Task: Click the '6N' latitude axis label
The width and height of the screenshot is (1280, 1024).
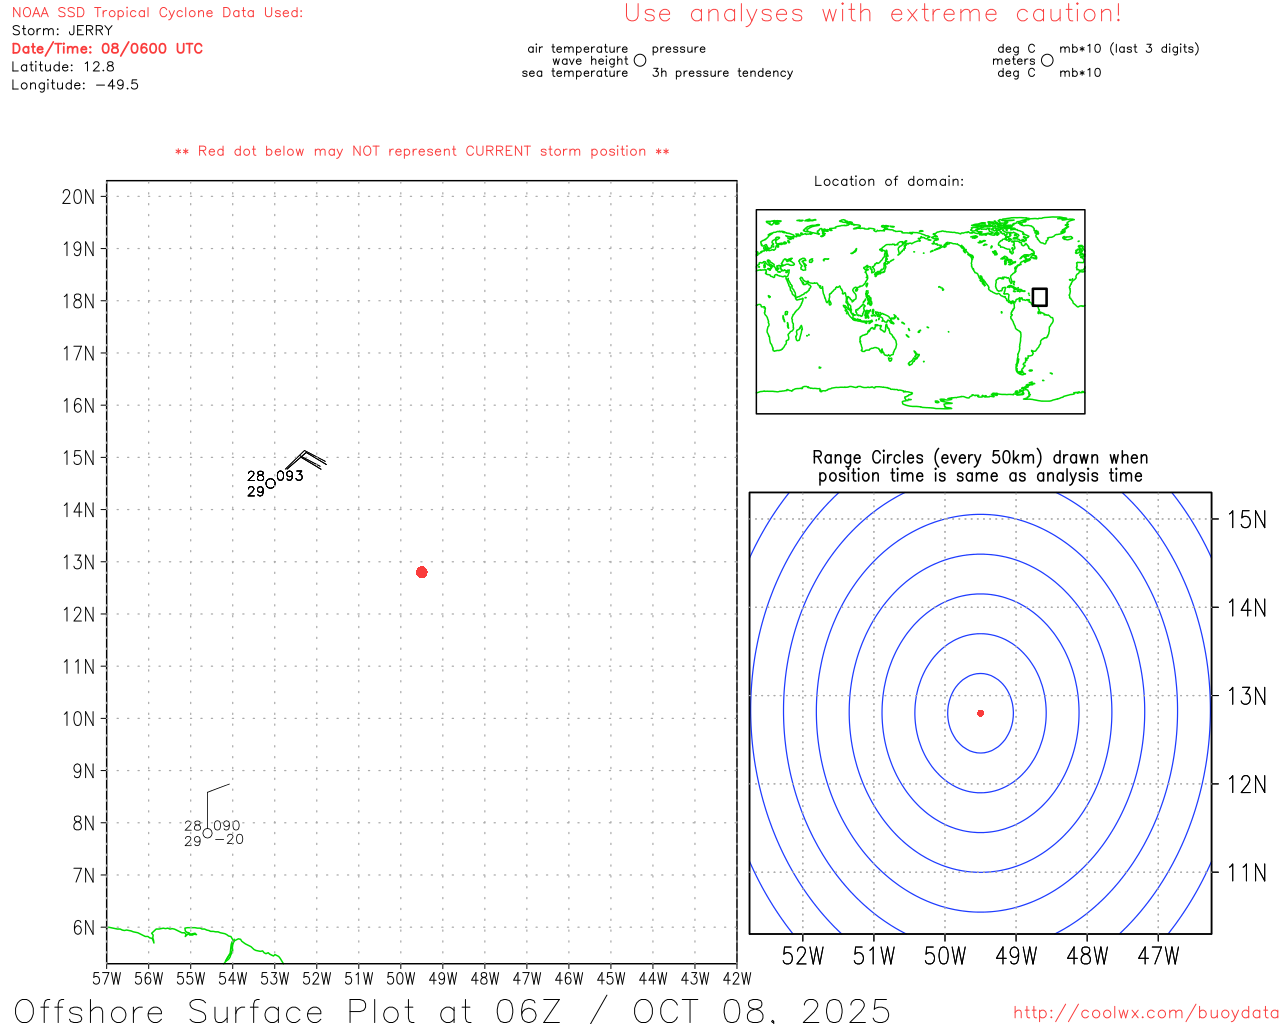Action: (84, 928)
